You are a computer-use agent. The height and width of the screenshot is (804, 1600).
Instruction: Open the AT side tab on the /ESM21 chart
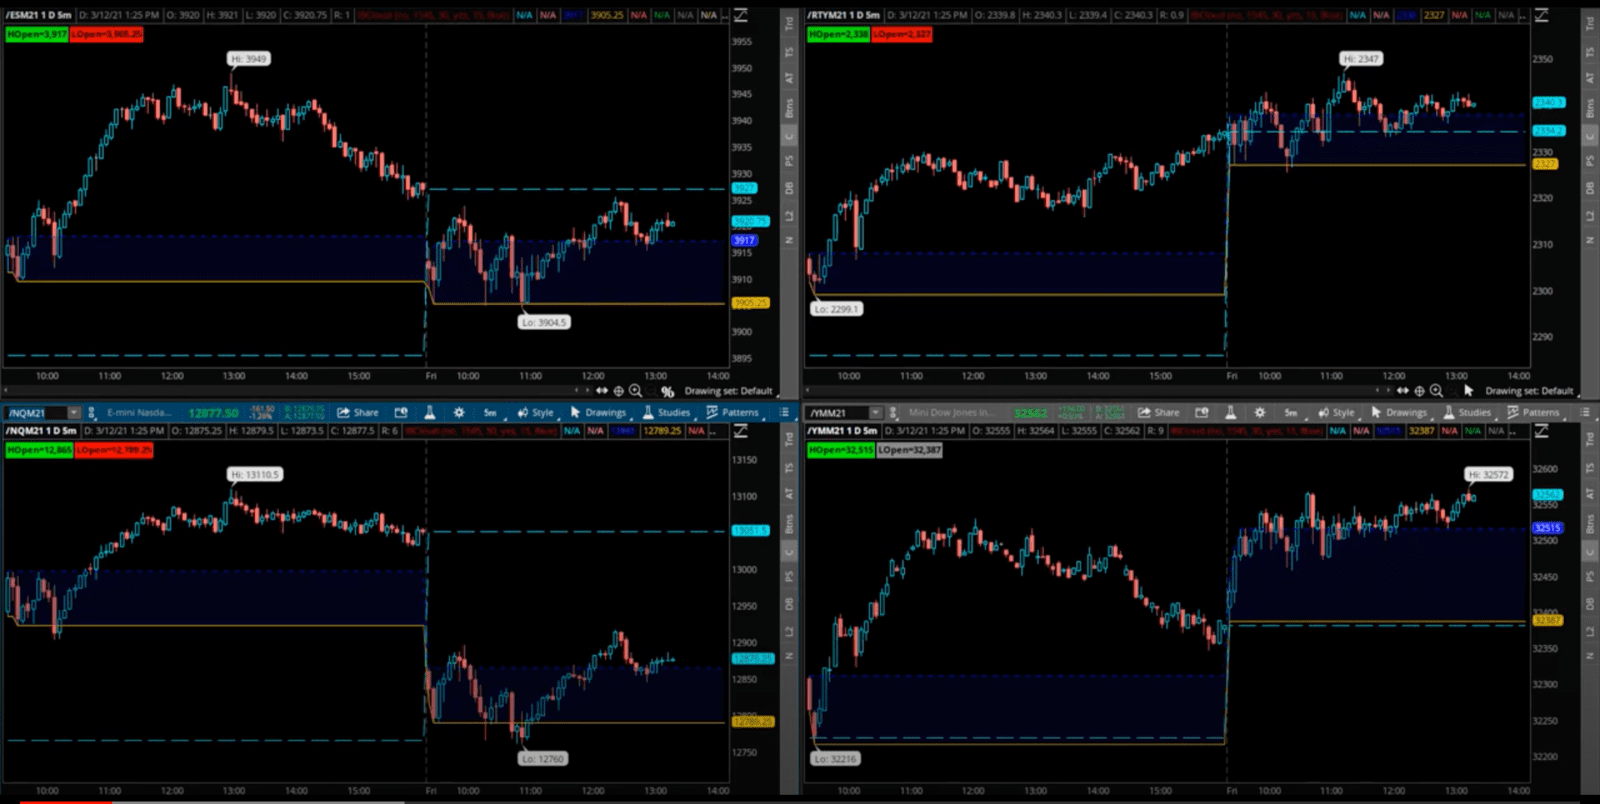point(789,78)
